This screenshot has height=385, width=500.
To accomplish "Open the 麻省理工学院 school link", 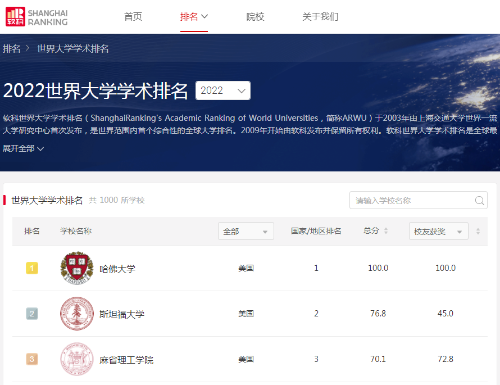I will [126, 360].
